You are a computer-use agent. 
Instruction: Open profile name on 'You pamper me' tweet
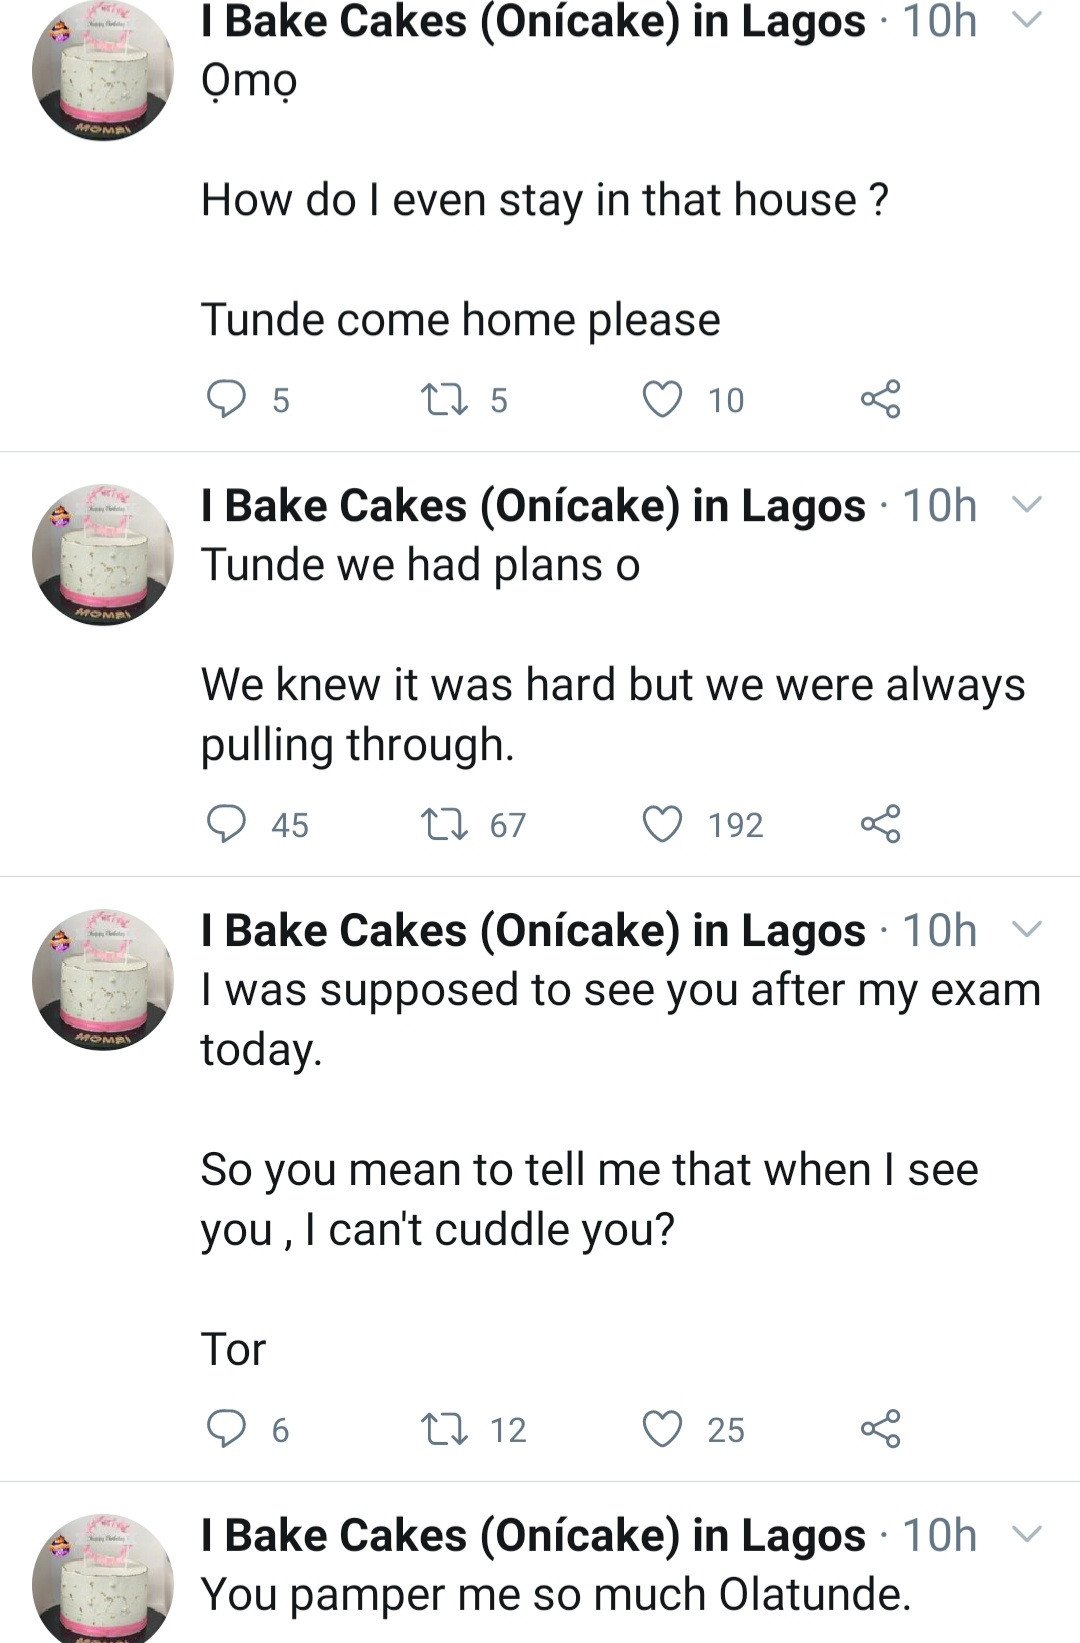tap(533, 1536)
